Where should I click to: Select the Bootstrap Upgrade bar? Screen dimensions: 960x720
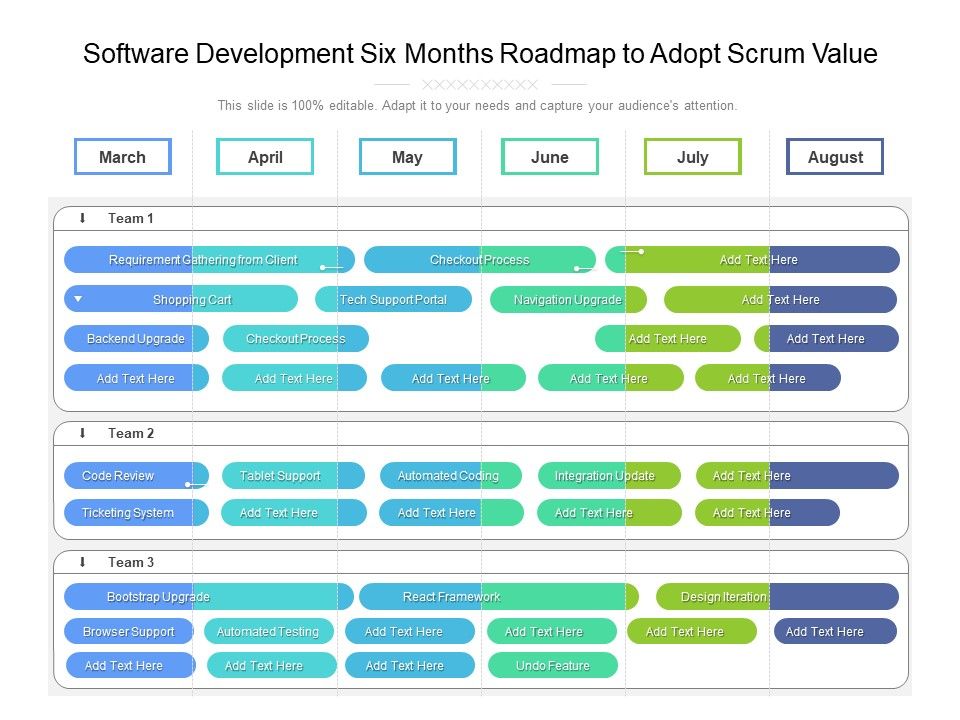pyautogui.click(x=209, y=596)
